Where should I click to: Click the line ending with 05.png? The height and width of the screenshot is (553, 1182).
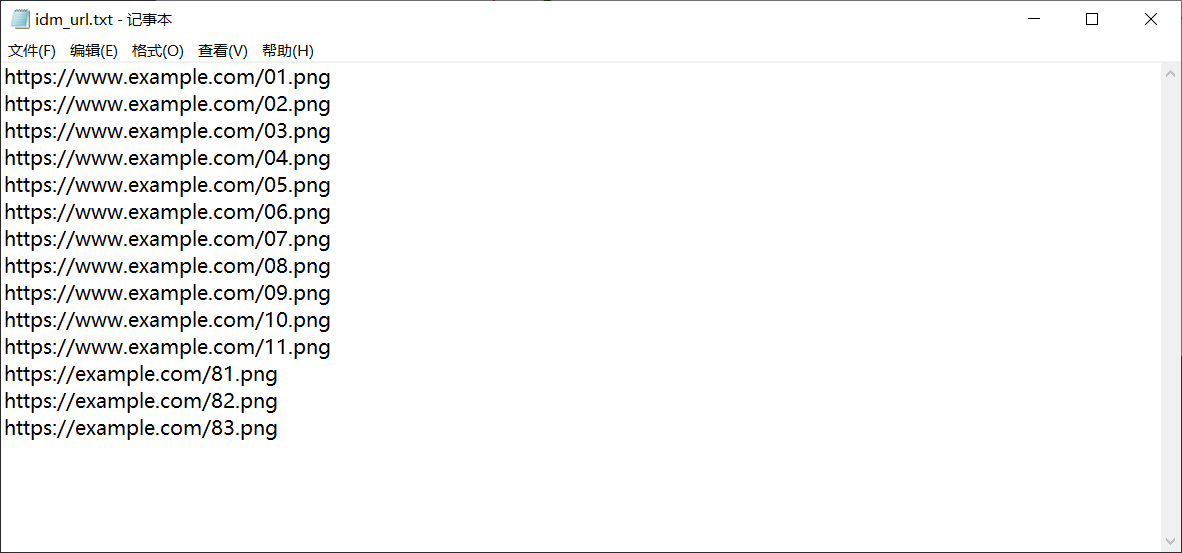pyautogui.click(x=167, y=185)
